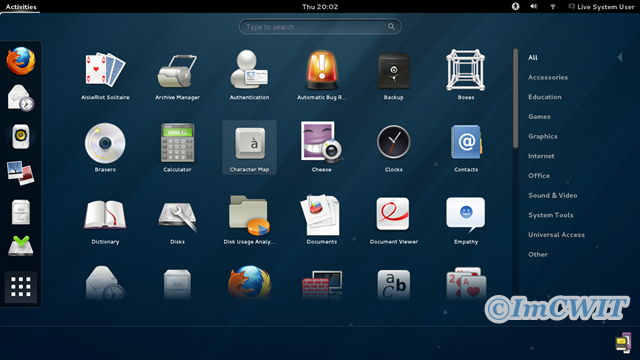This screenshot has width=640, height=360.
Task: Filter by Sound & Video
Action: (x=552, y=195)
